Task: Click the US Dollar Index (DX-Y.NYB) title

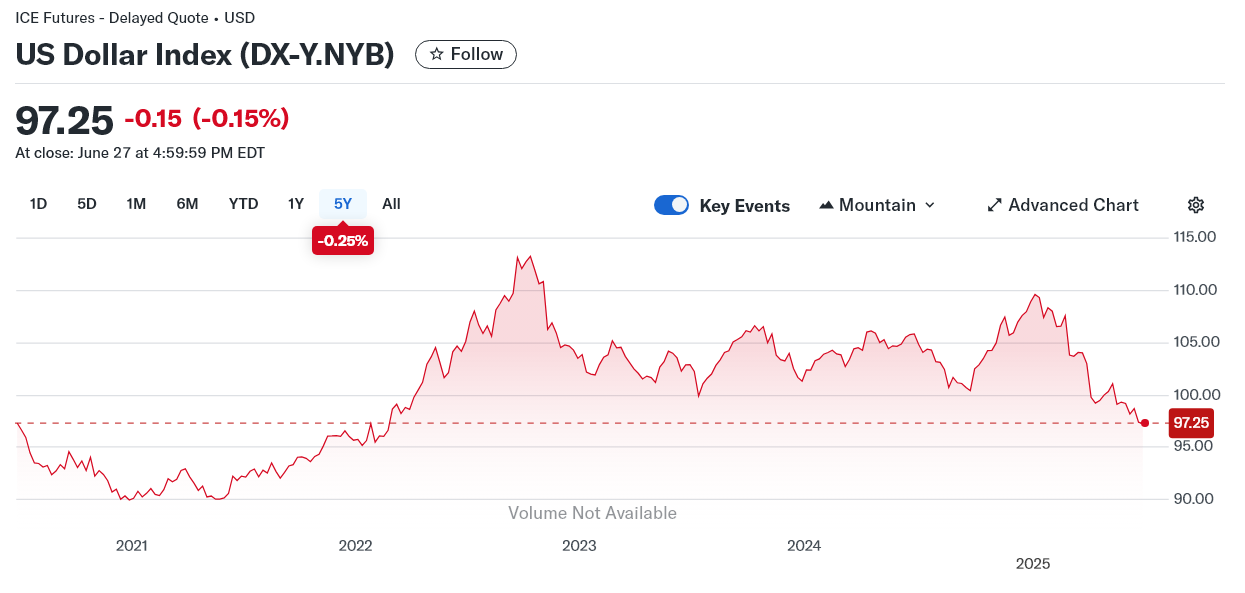Action: pos(205,55)
